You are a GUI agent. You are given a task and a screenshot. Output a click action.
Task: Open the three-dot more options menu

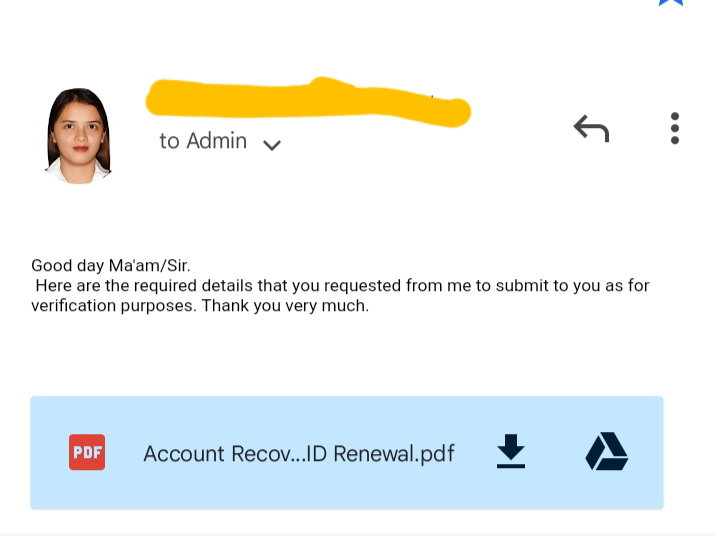click(674, 128)
